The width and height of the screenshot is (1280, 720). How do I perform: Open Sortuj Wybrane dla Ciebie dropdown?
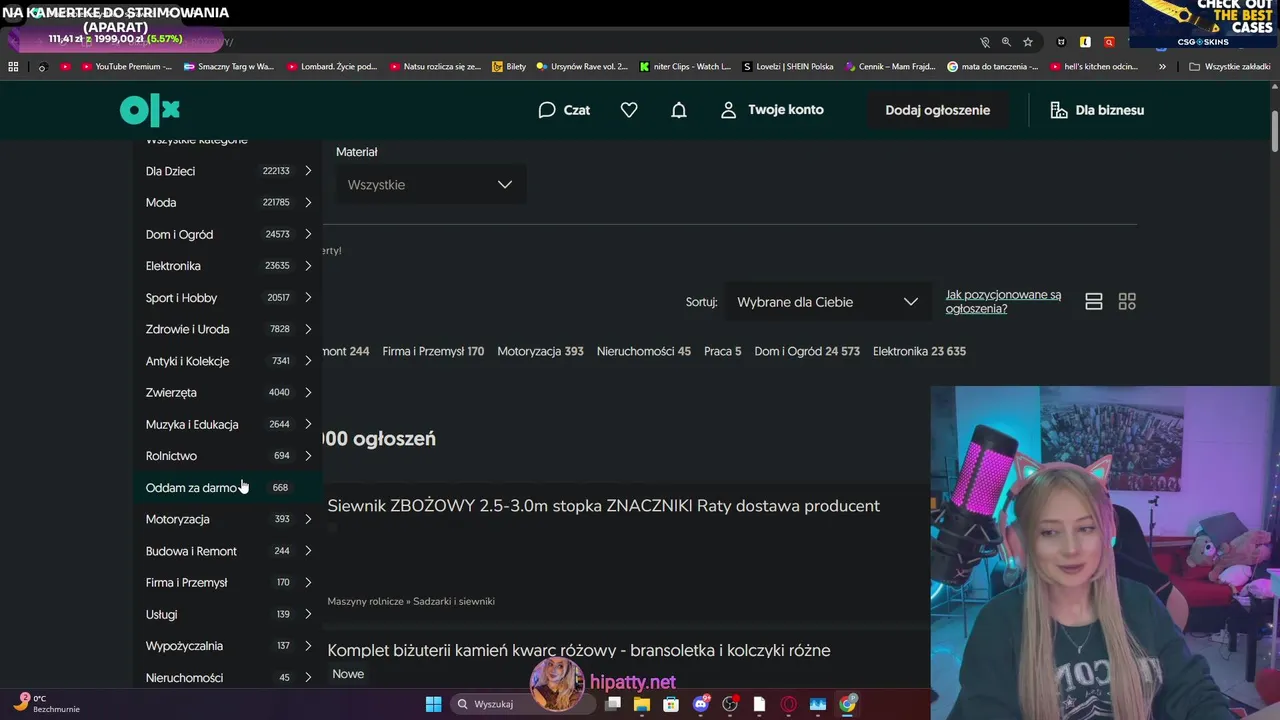click(x=827, y=302)
